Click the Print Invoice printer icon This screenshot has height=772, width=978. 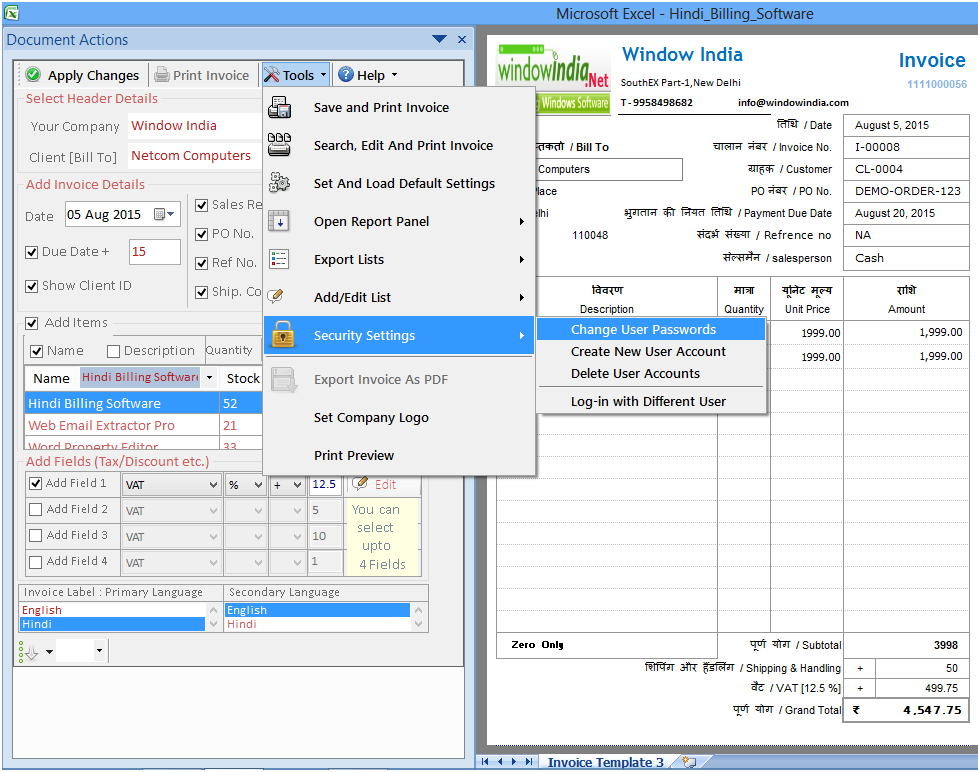coord(162,75)
